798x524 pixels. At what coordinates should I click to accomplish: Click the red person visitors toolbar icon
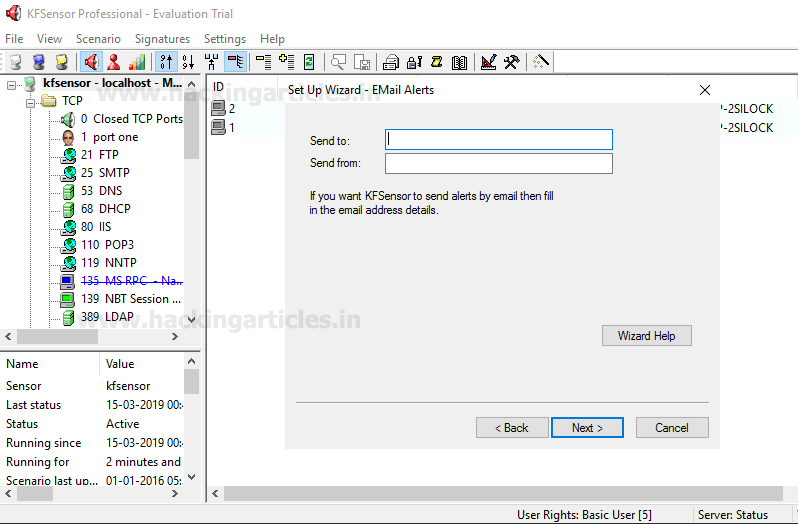(x=114, y=62)
